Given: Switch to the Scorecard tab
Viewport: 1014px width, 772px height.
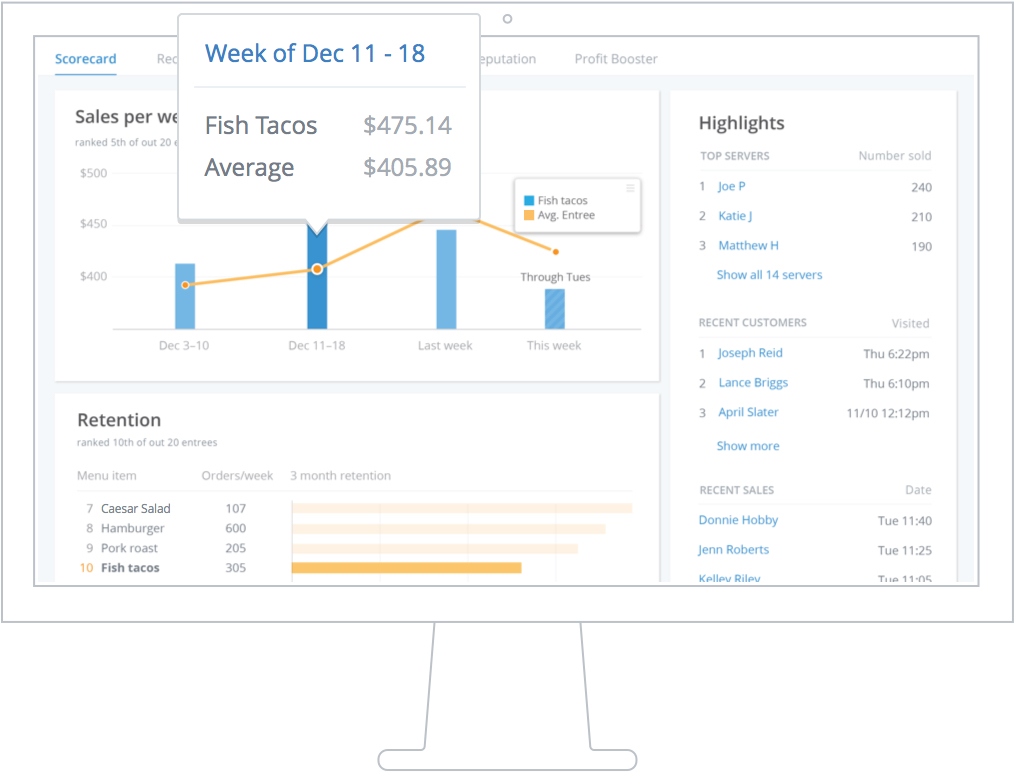Looking at the screenshot, I should tap(85, 59).
